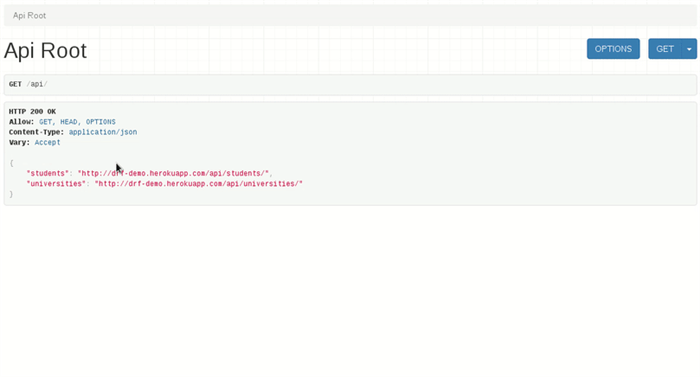This screenshot has height=377, width=700.
Task: Click the Allow header label
Action: (21, 122)
